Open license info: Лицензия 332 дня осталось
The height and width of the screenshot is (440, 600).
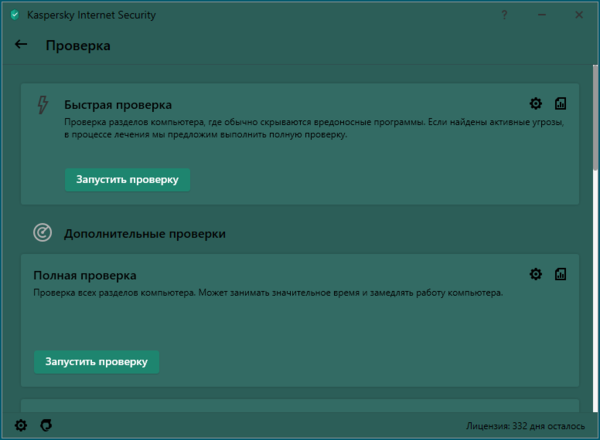pos(525,426)
